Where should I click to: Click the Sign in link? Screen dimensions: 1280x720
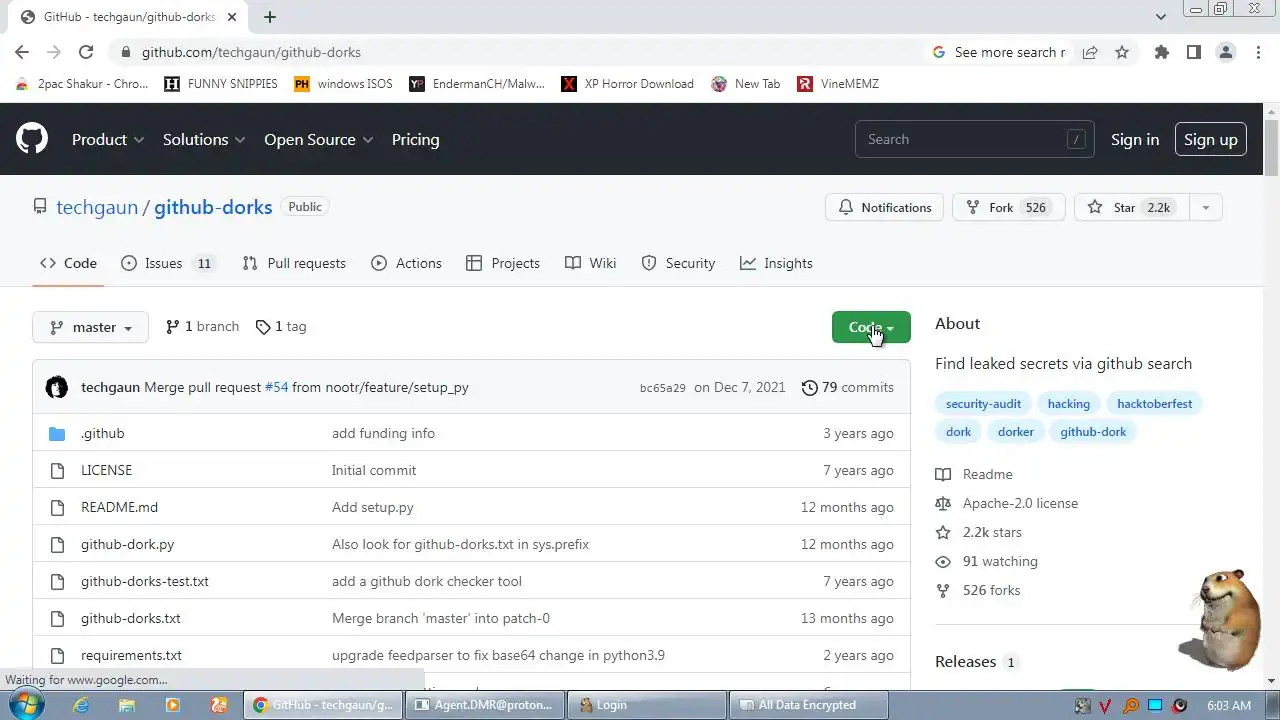tap(1135, 139)
